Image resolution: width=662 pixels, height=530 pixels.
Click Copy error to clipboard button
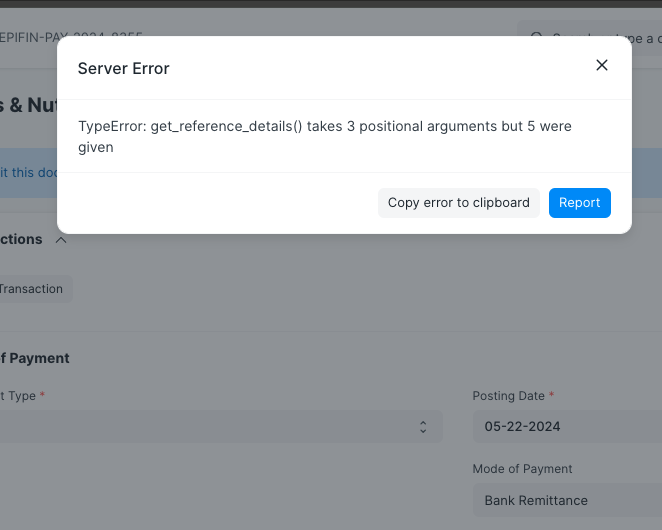tap(459, 203)
